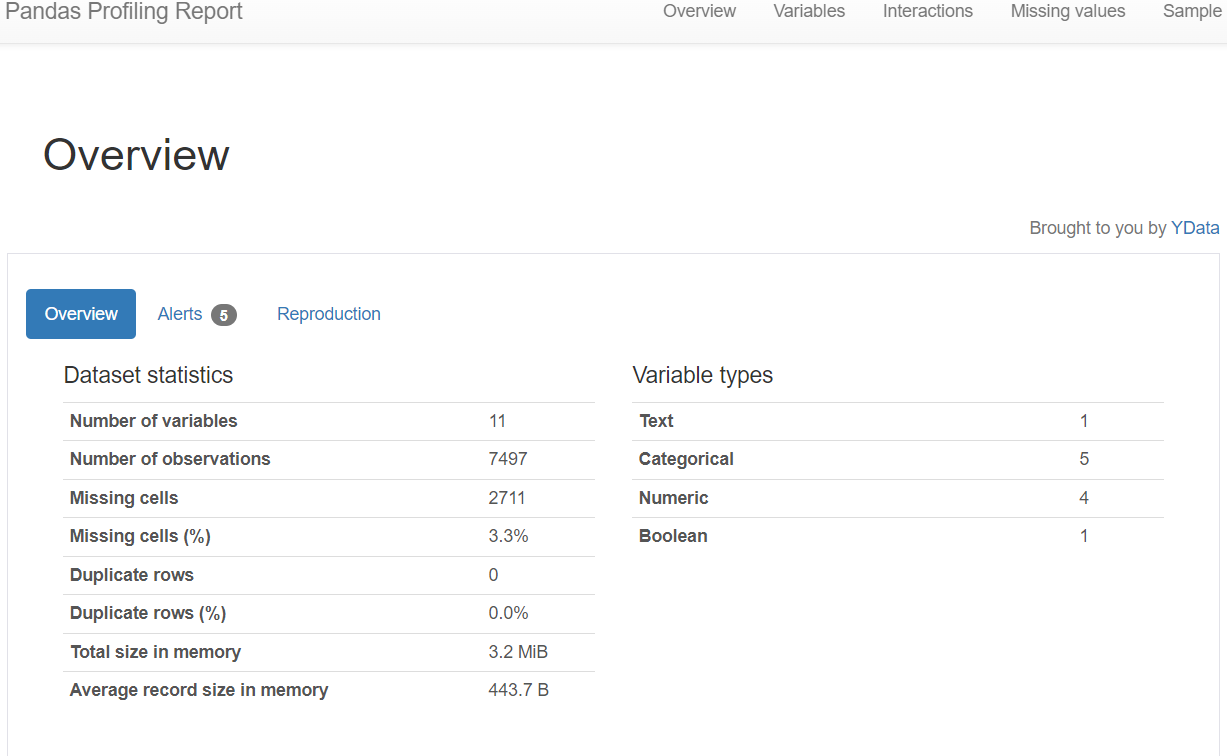Select Average record size in memory label

coord(199,690)
